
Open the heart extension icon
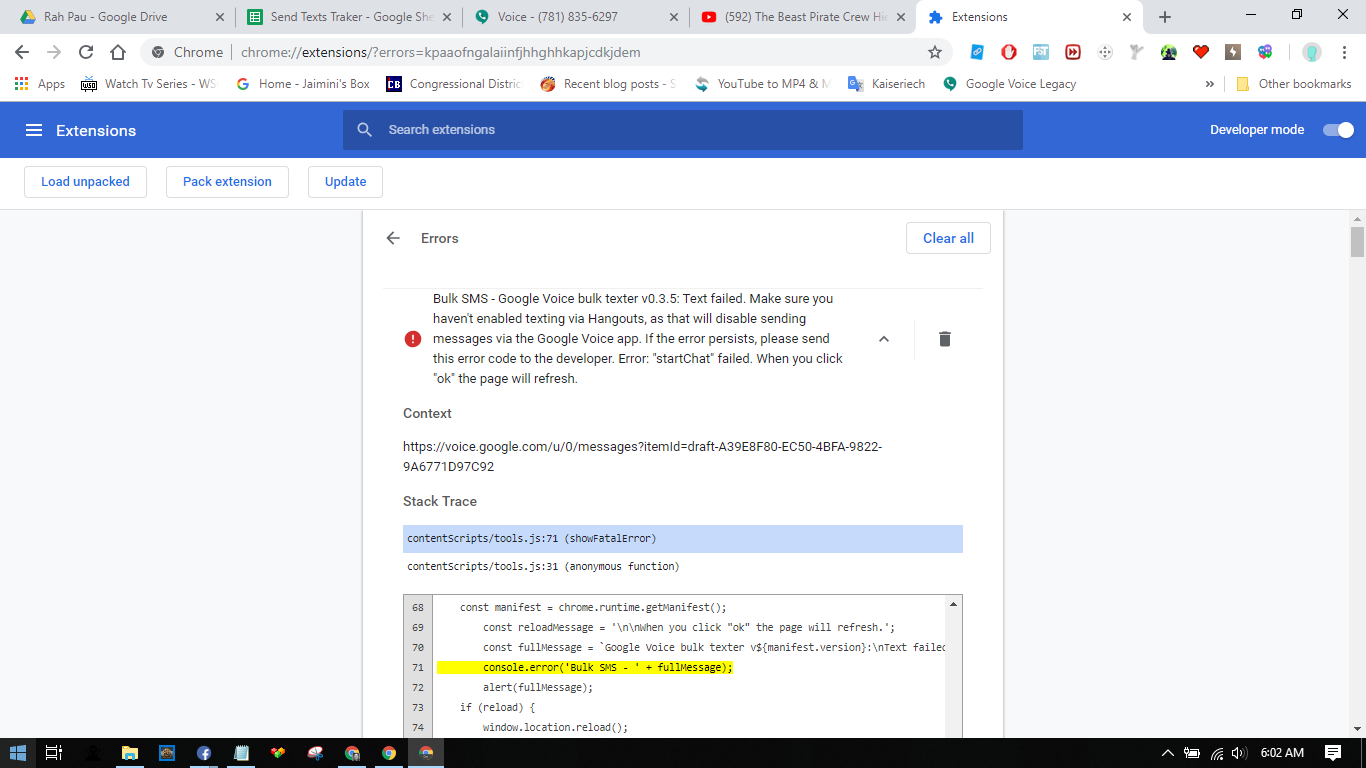coord(1201,52)
